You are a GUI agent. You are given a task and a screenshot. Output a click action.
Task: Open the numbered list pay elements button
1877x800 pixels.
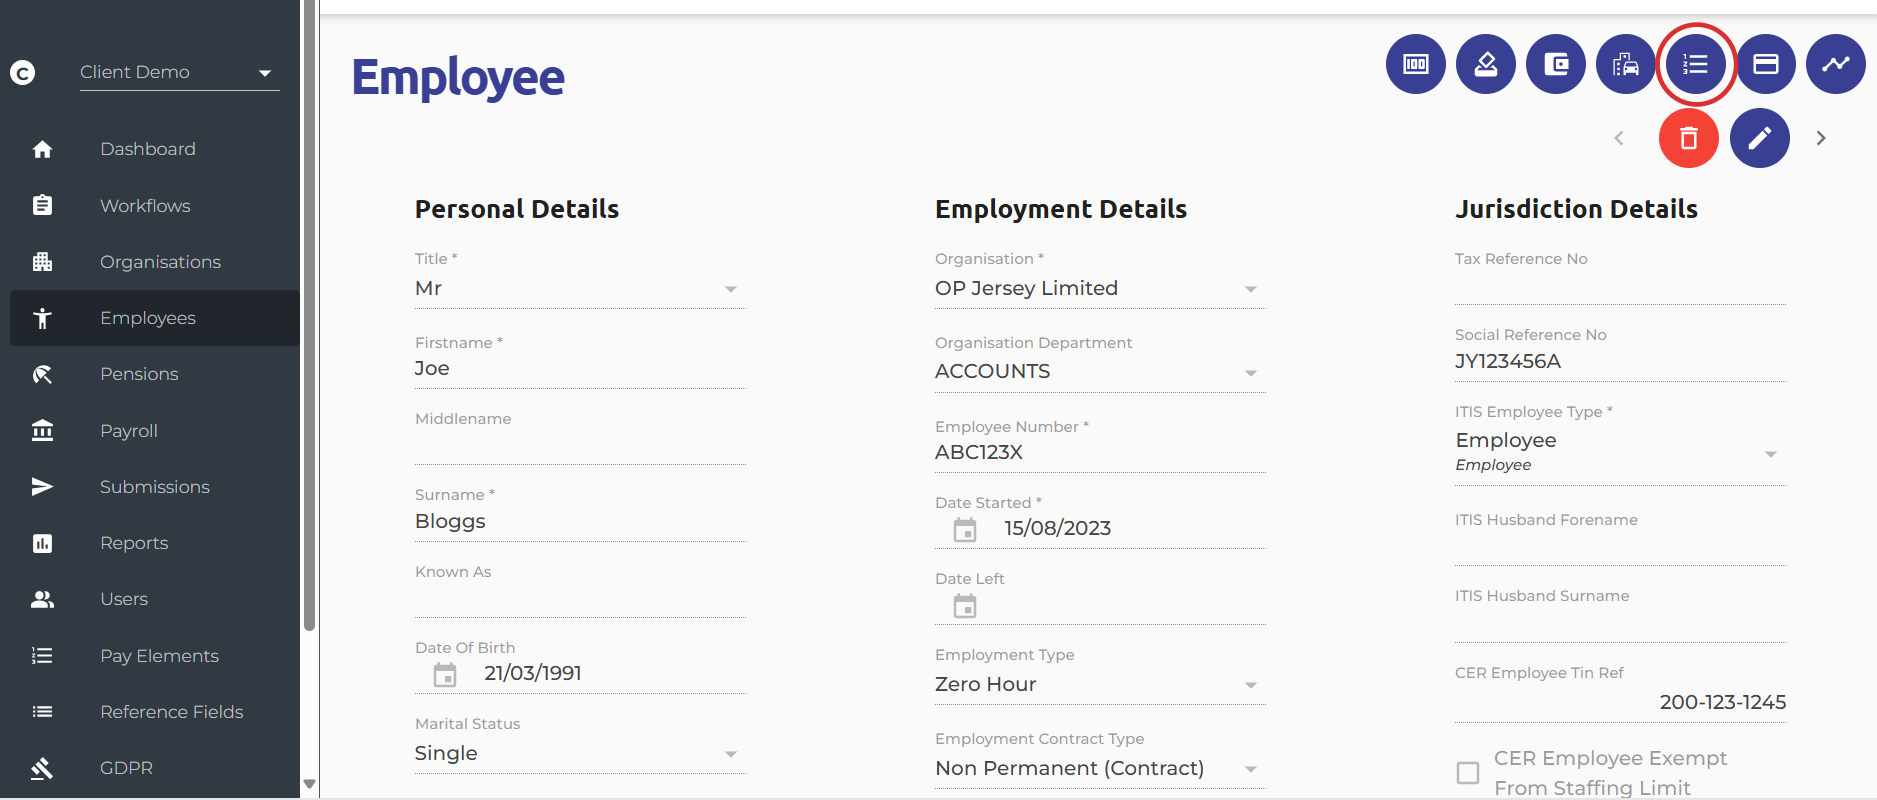[1695, 64]
